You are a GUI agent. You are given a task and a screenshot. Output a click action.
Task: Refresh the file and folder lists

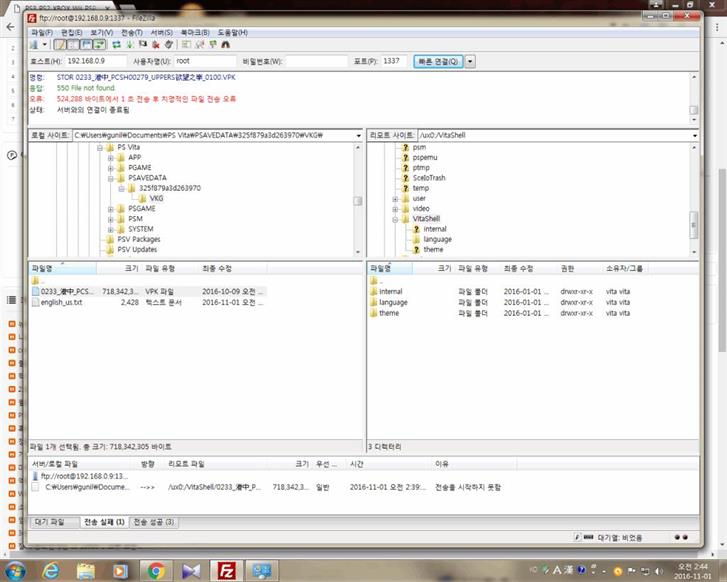click(x=116, y=45)
